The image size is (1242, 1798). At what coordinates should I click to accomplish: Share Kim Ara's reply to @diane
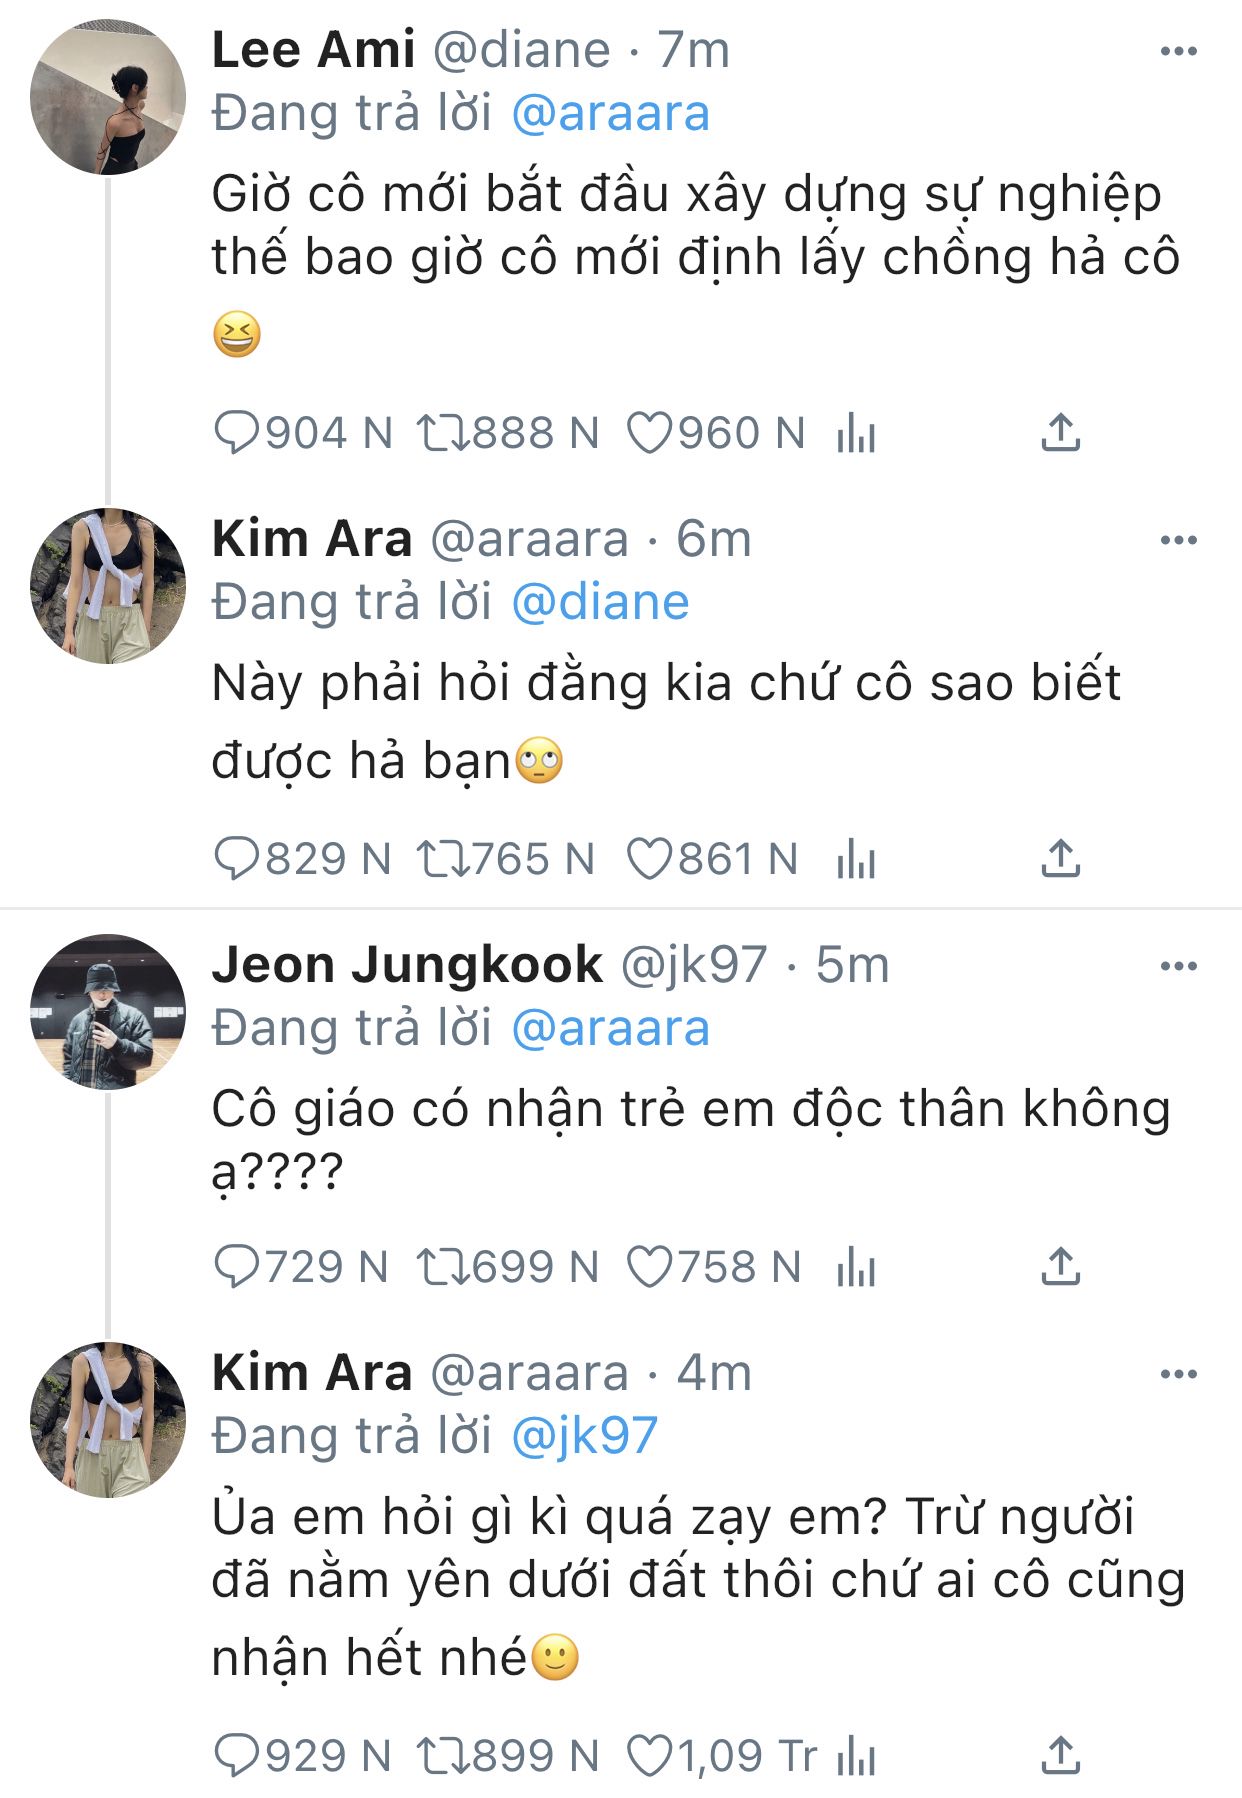pos(1060,860)
